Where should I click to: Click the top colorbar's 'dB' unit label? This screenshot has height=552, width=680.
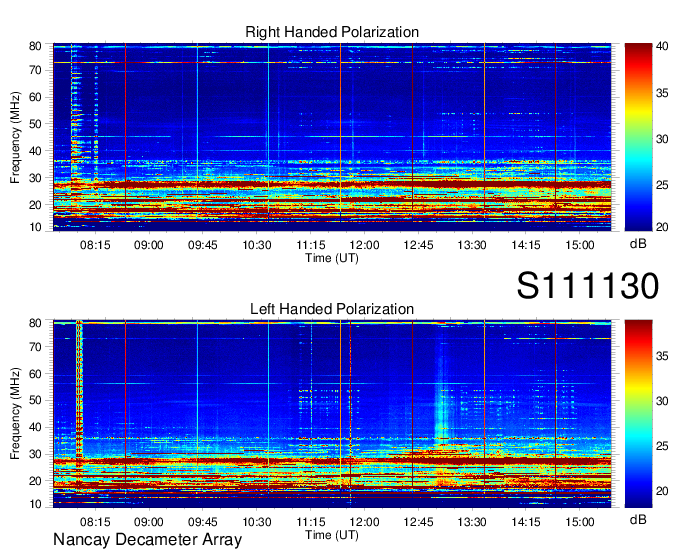[x=638, y=244]
